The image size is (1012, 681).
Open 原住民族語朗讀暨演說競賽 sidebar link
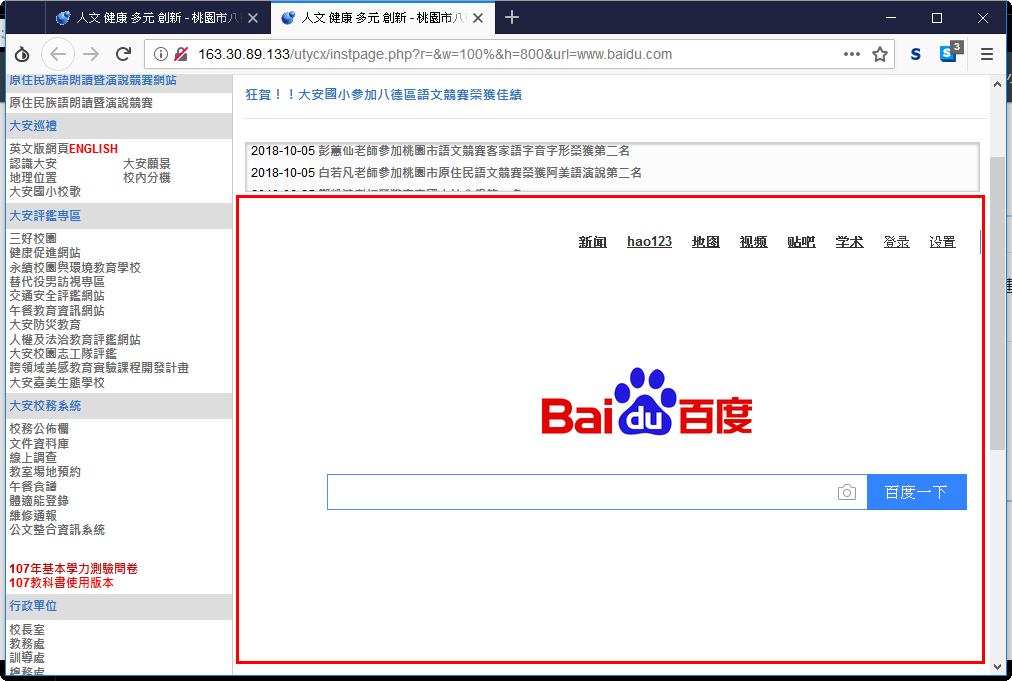(81, 103)
